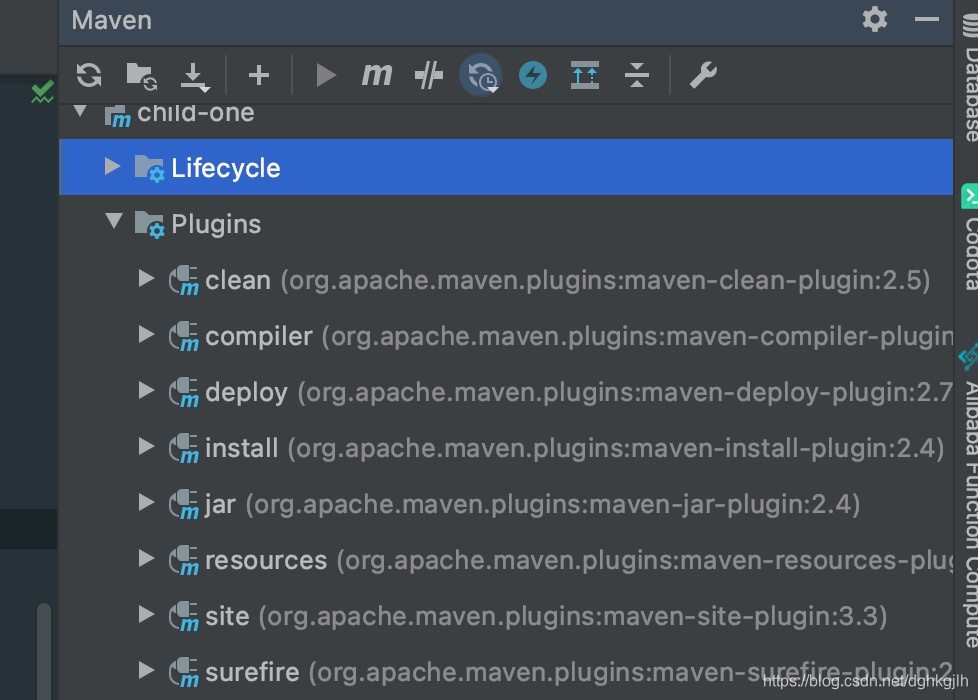This screenshot has height=700, width=978.
Task: Click the Lifecycle folder gear icon
Action: [149, 168]
